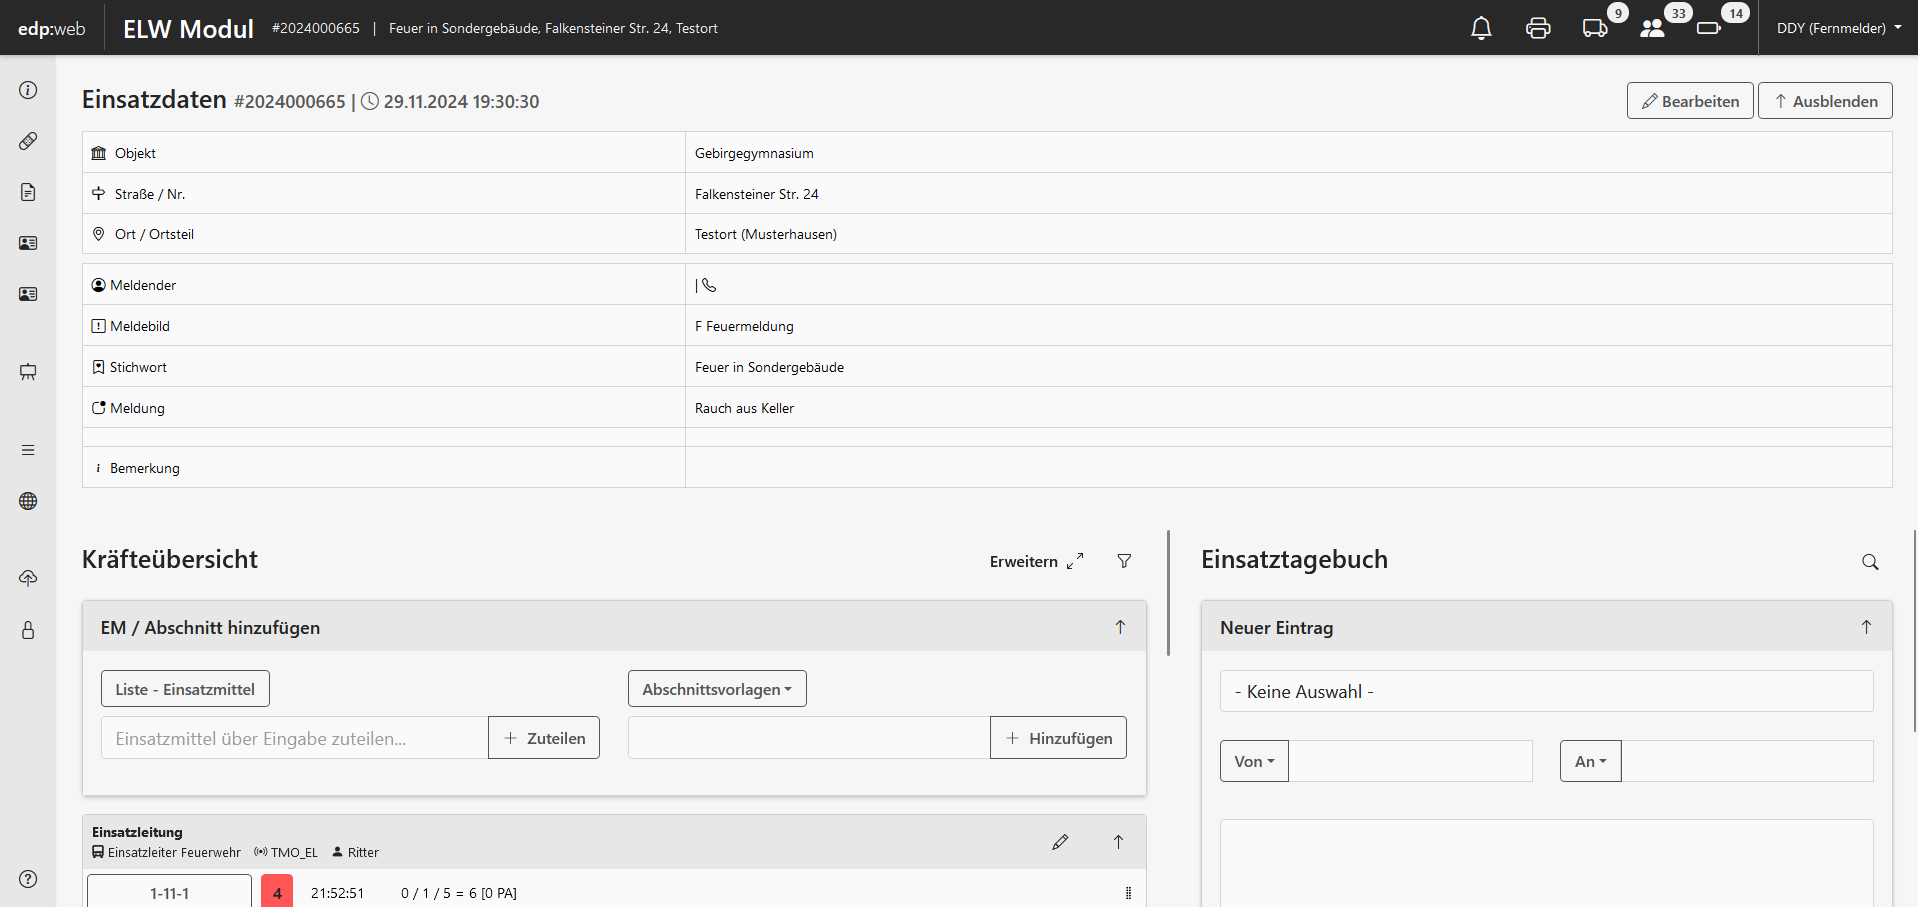
Task: Open the An dropdown
Action: click(x=1590, y=761)
